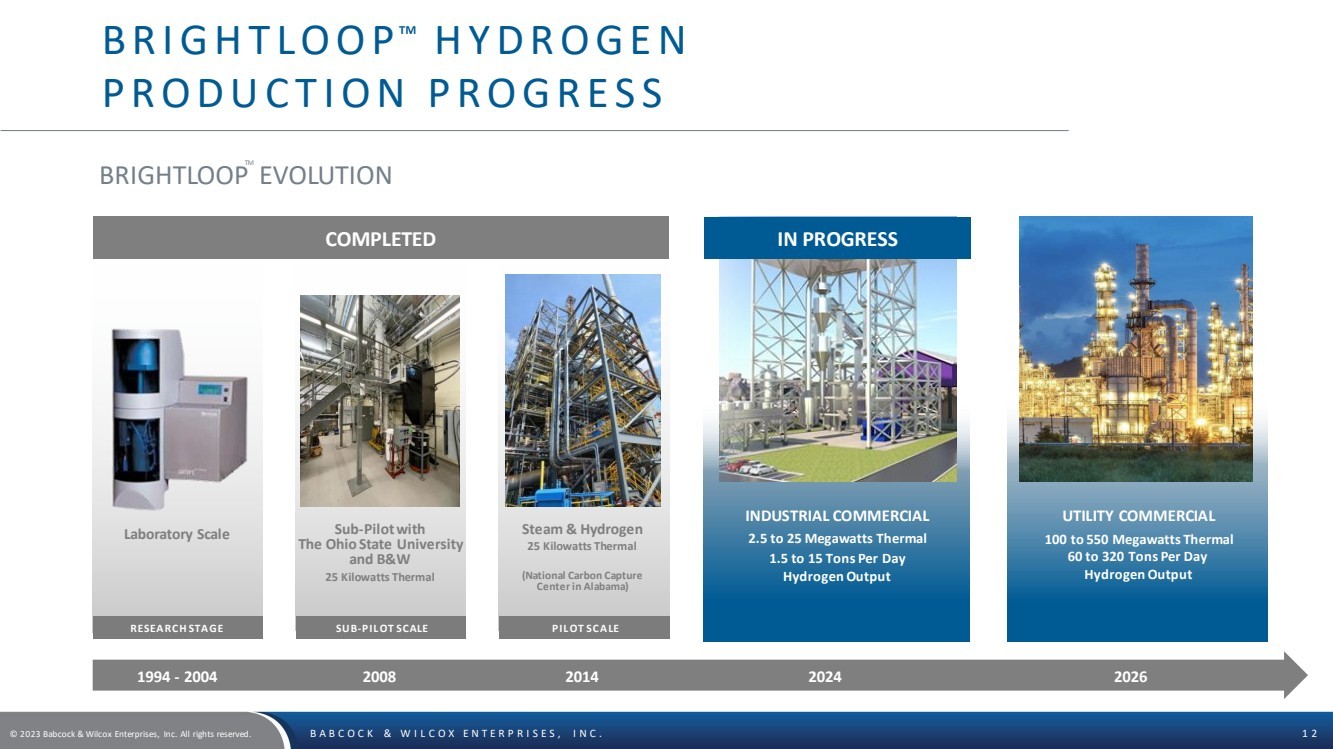Select the 2008 timeline marker
The image size is (1333, 749).
click(x=379, y=677)
